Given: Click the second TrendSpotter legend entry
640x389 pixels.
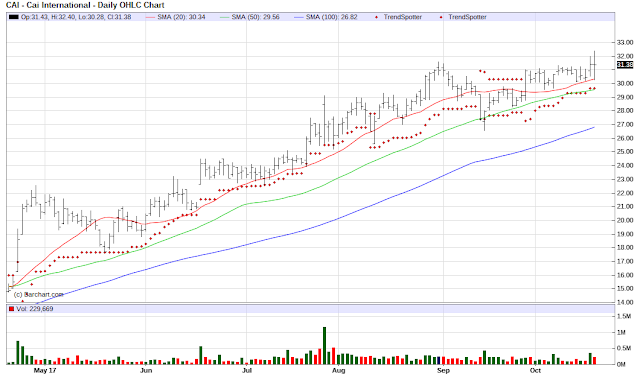Looking at the screenshot, I should [467, 17].
